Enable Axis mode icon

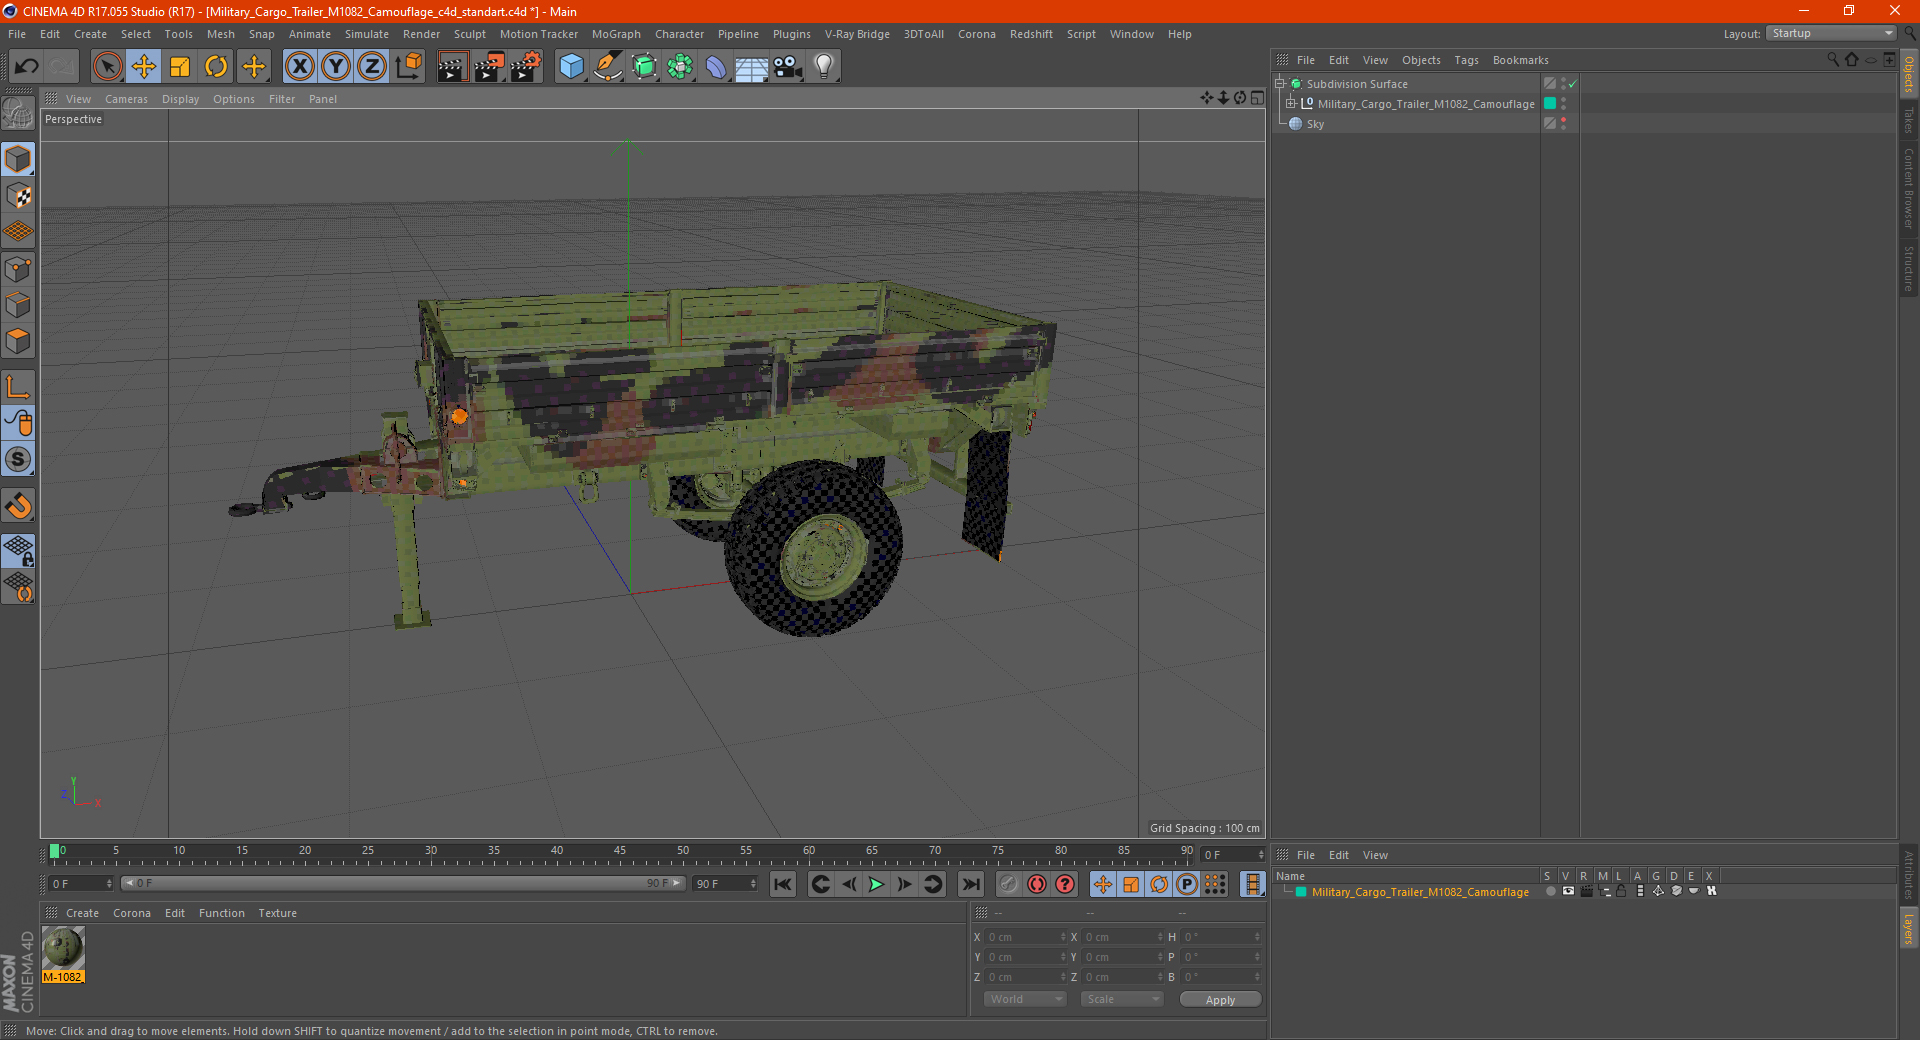18,387
